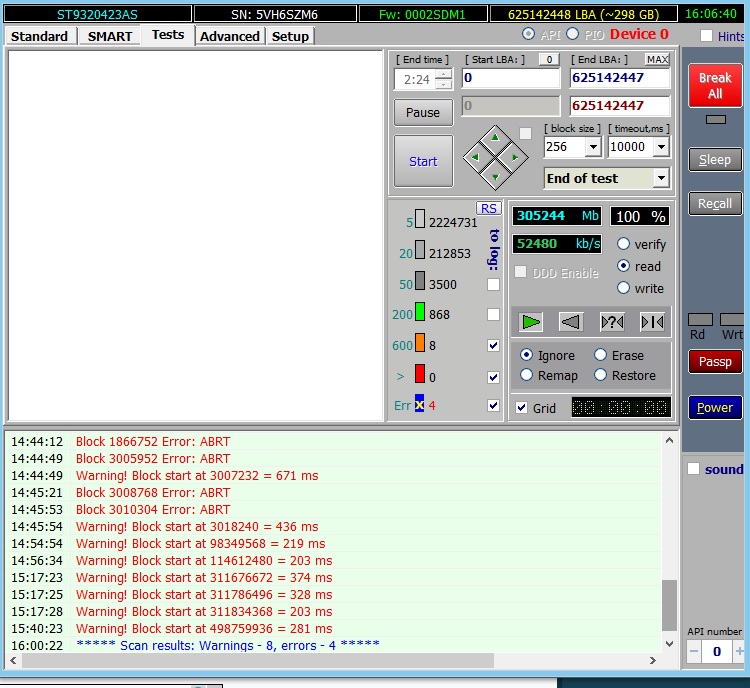This screenshot has width=750, height=688.
Task: Toggle the sound checkbox
Action: coord(693,469)
